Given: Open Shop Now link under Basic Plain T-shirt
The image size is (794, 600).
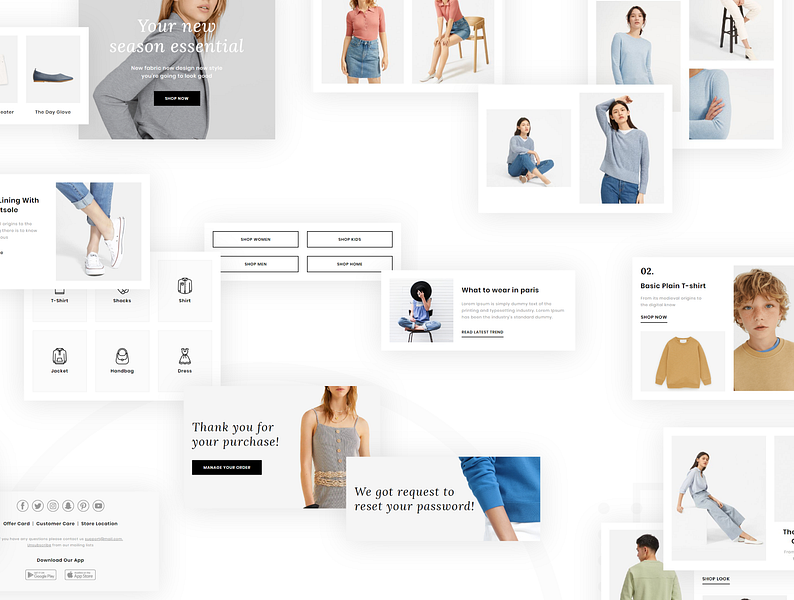Looking at the screenshot, I should pyautogui.click(x=654, y=317).
